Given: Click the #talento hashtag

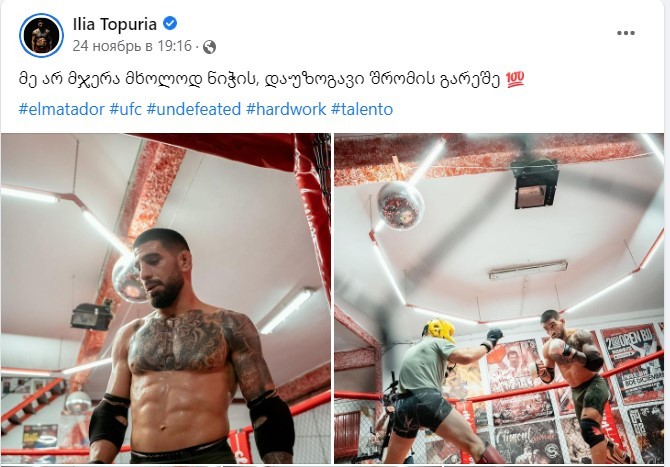Looking at the screenshot, I should 362,109.
